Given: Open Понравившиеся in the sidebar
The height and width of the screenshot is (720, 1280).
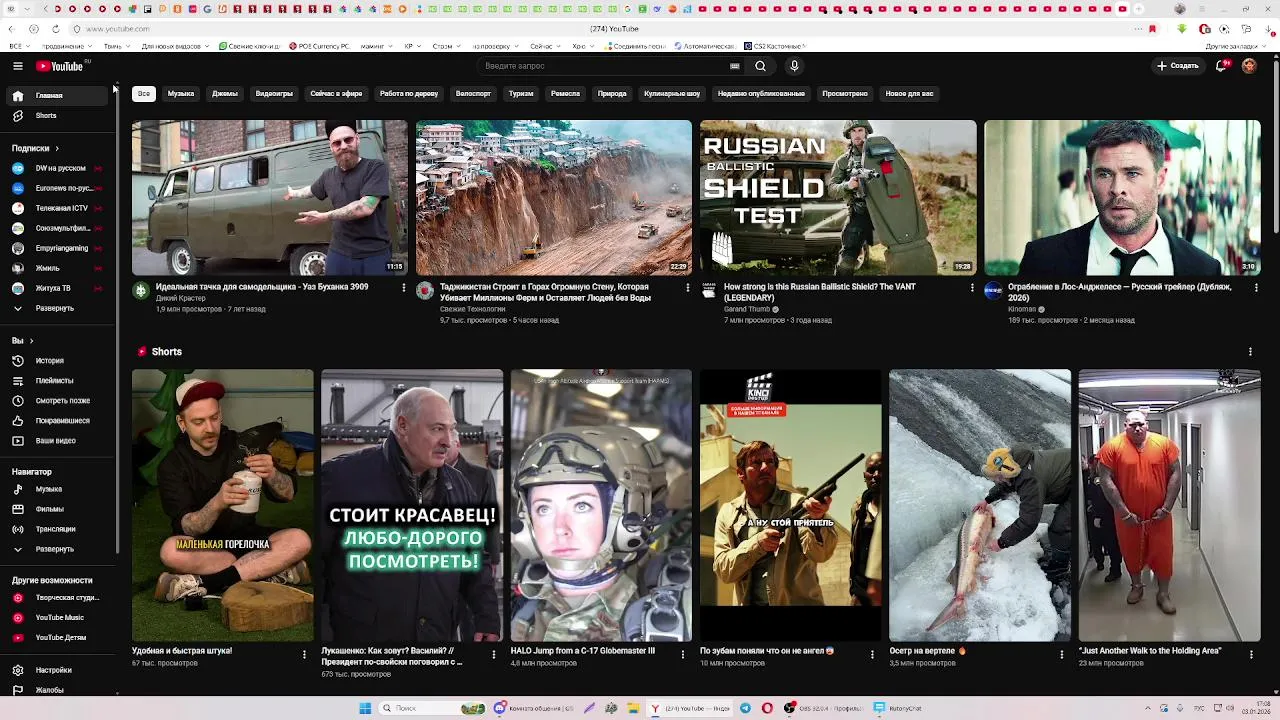Looking at the screenshot, I should [x=58, y=421].
